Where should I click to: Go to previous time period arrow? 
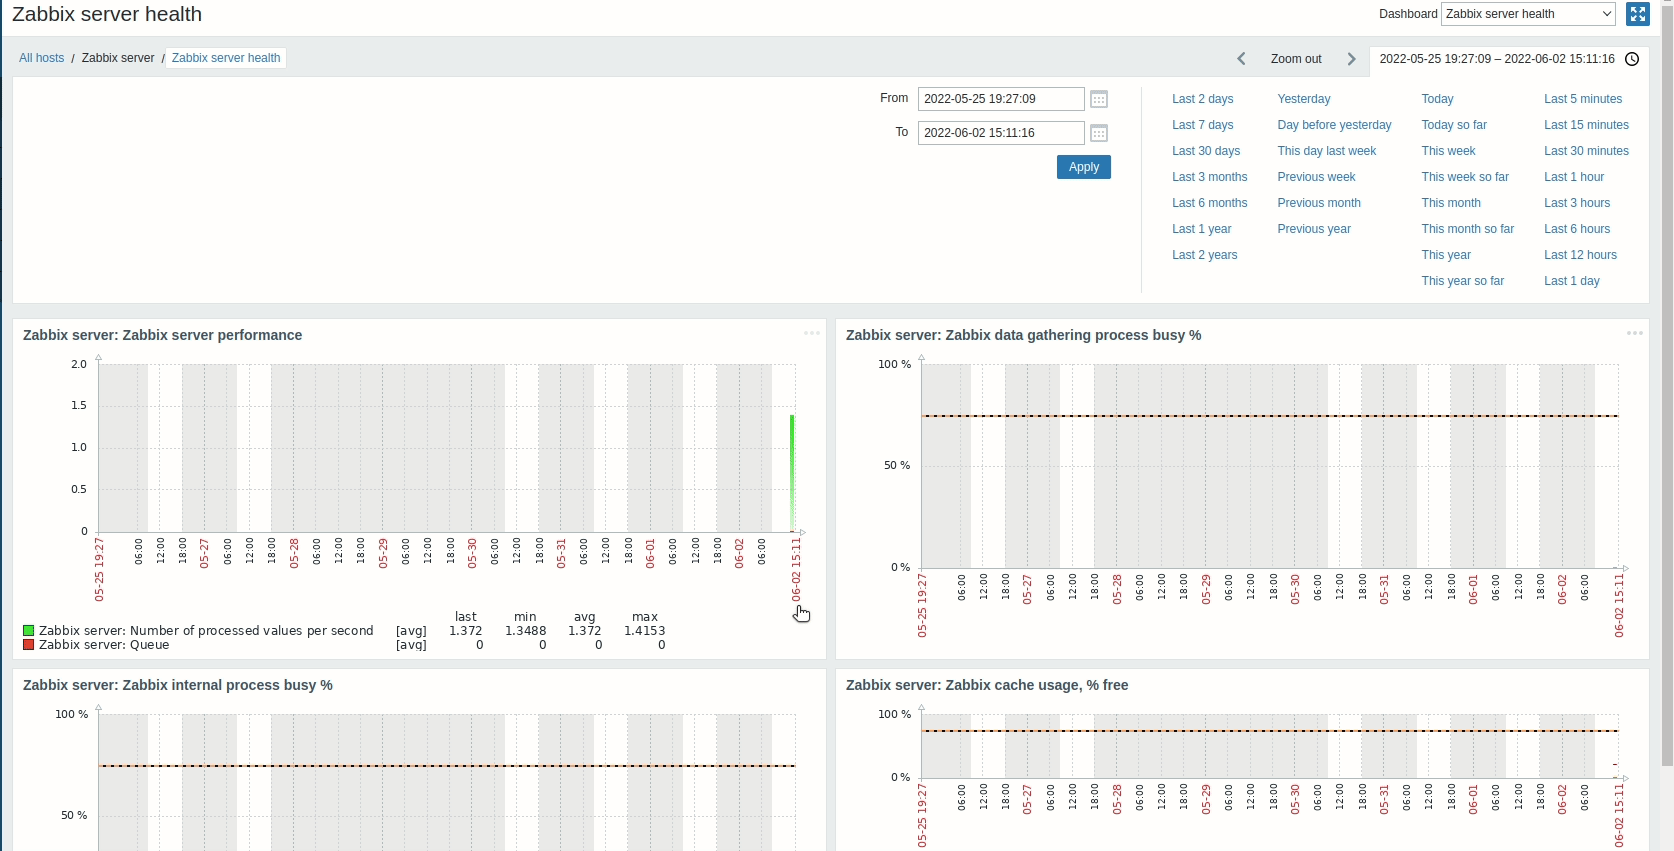click(x=1241, y=59)
